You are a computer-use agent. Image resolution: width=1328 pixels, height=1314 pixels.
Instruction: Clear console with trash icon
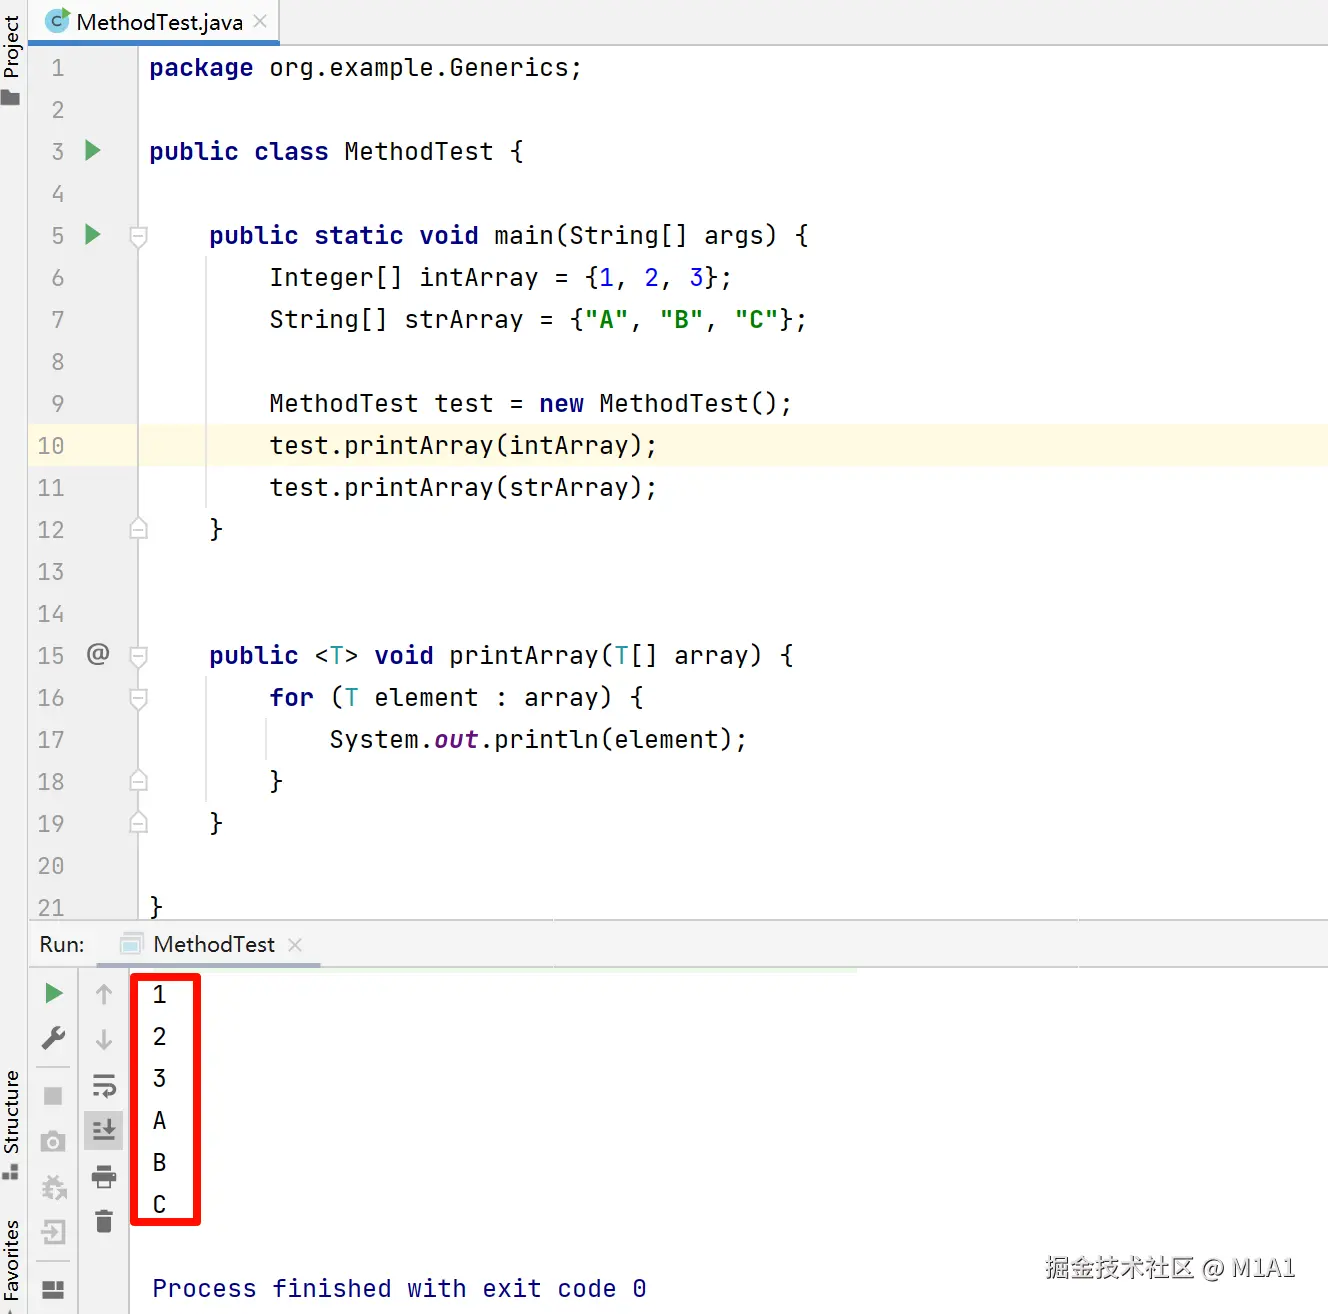pyautogui.click(x=104, y=1221)
